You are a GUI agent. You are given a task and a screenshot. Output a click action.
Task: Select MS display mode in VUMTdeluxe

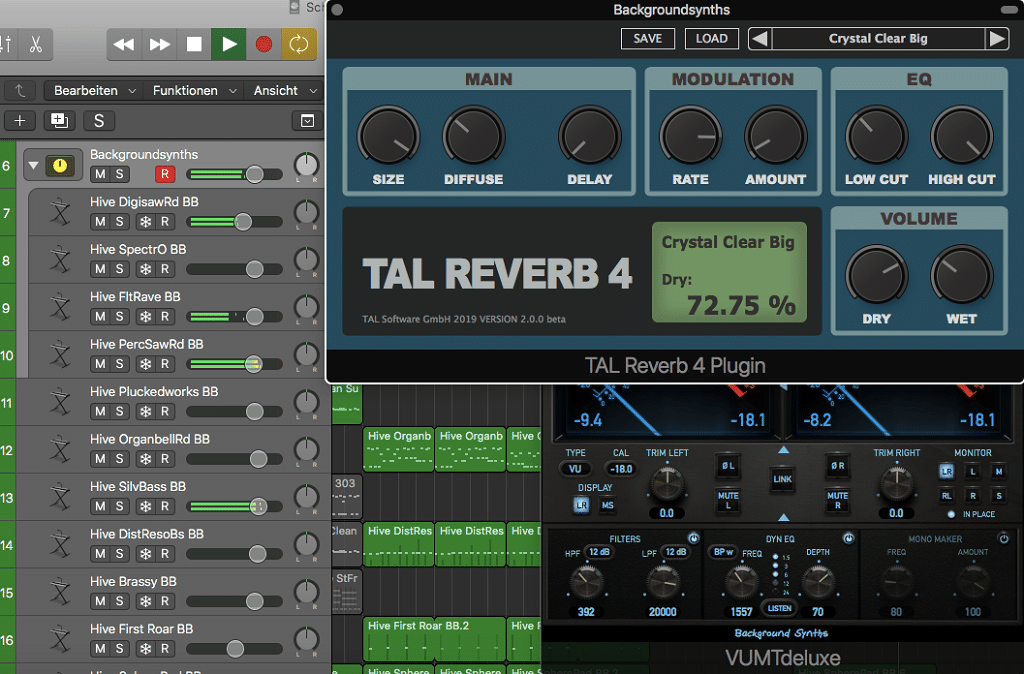point(607,505)
